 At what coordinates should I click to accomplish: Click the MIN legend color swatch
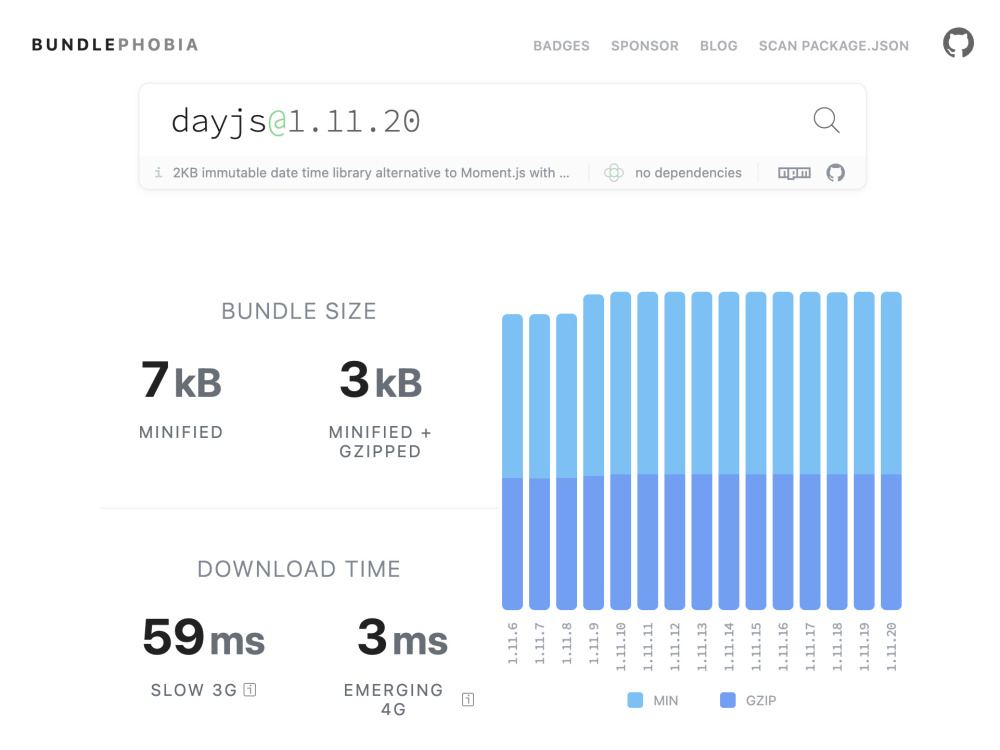tap(635, 700)
